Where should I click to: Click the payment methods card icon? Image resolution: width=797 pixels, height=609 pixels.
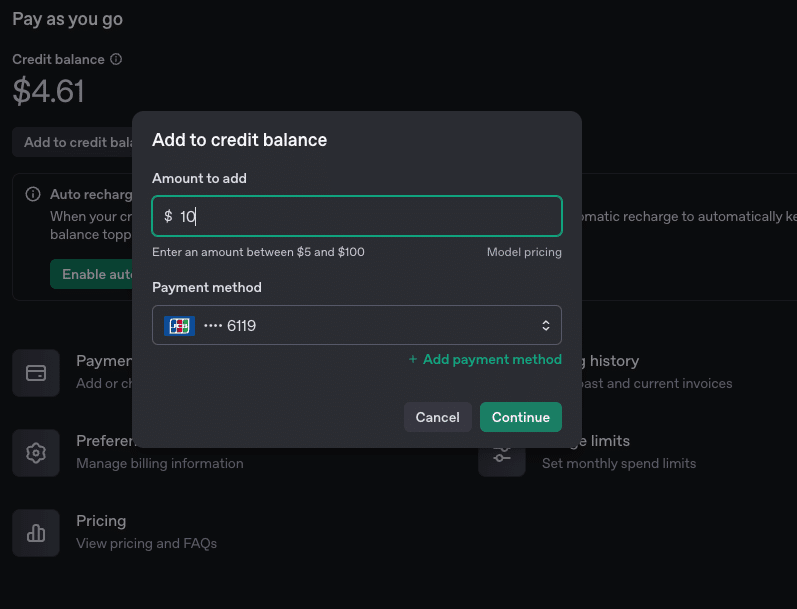[x=36, y=373]
